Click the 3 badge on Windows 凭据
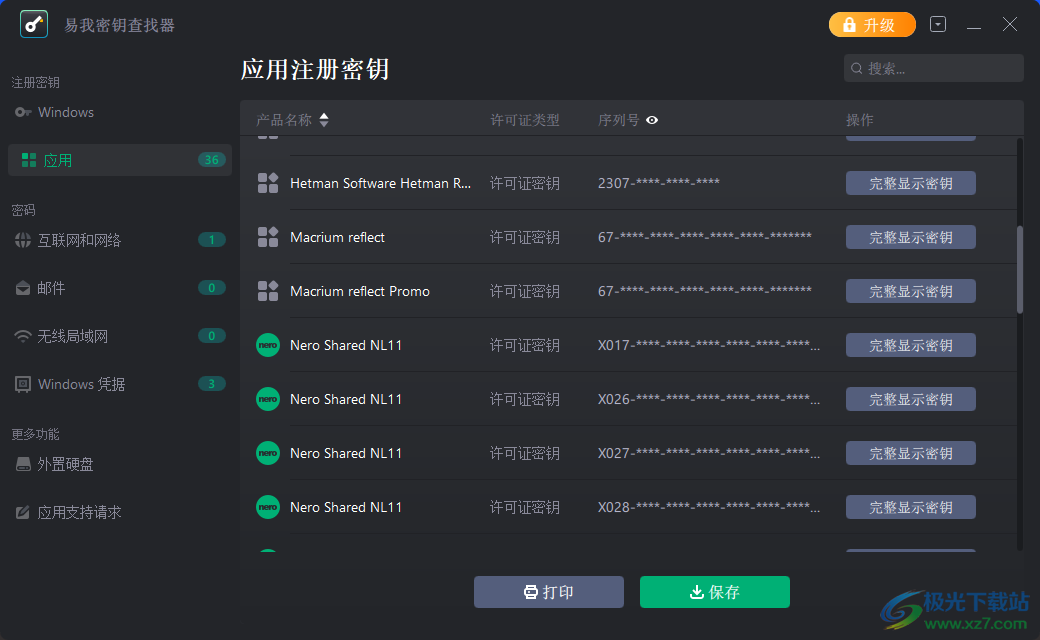 coord(212,384)
